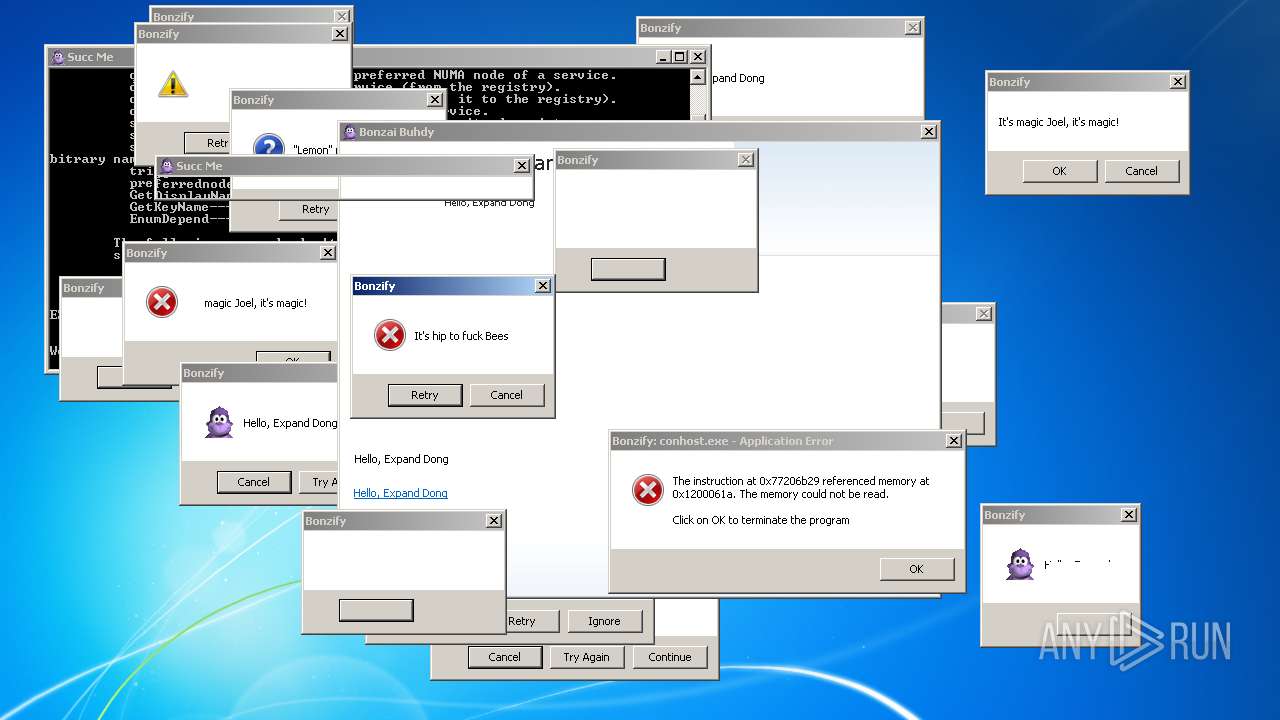
Task: Click purple Bonzi icon beside Cancel and Try A buttons dialog
Action: click(219, 423)
